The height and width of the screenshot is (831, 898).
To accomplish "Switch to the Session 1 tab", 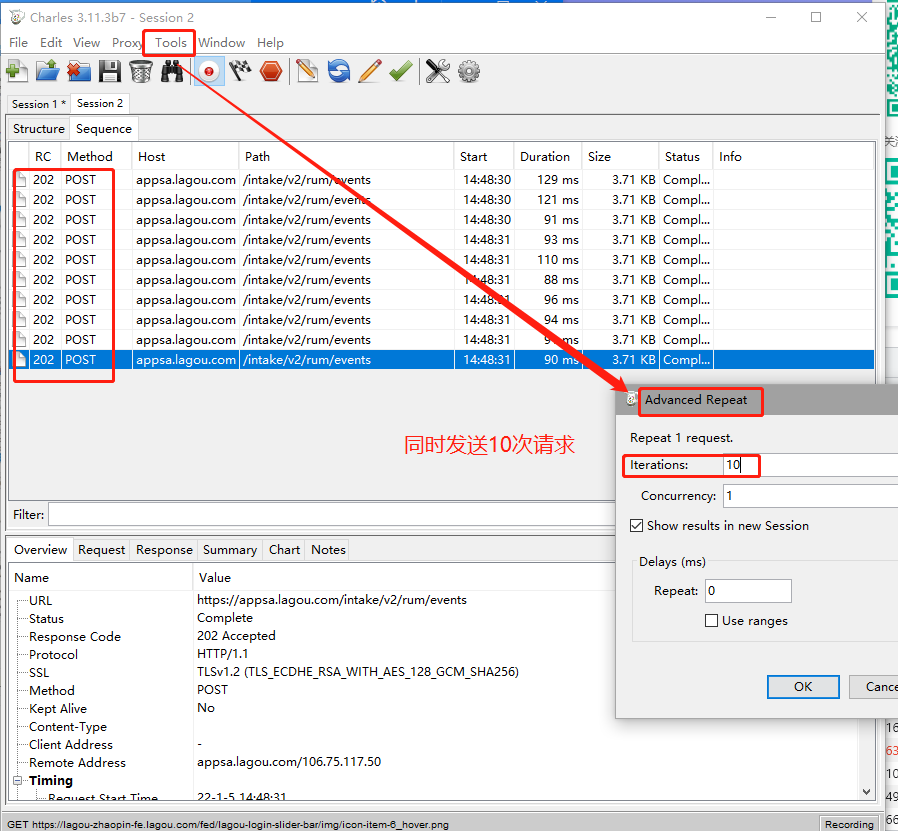I will [38, 104].
